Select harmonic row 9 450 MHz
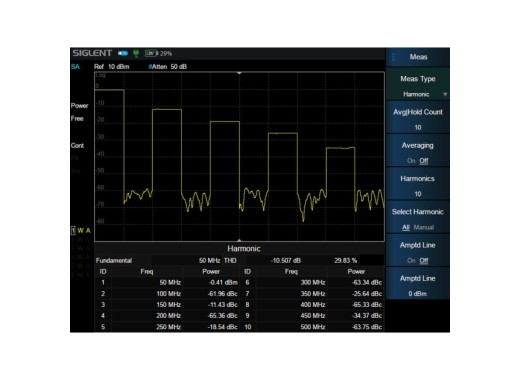Viewport: 520px width, 380px height. click(x=313, y=316)
